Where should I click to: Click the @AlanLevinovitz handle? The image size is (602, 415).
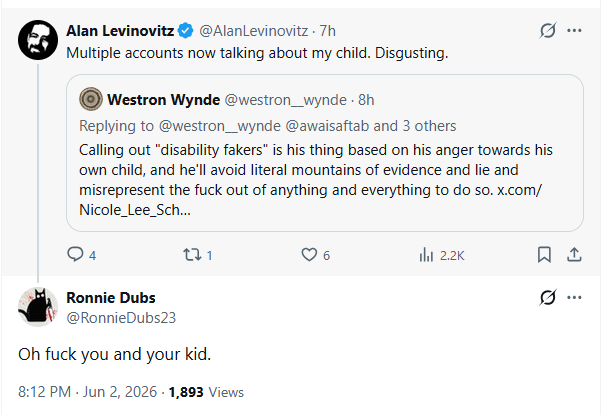coord(253,31)
